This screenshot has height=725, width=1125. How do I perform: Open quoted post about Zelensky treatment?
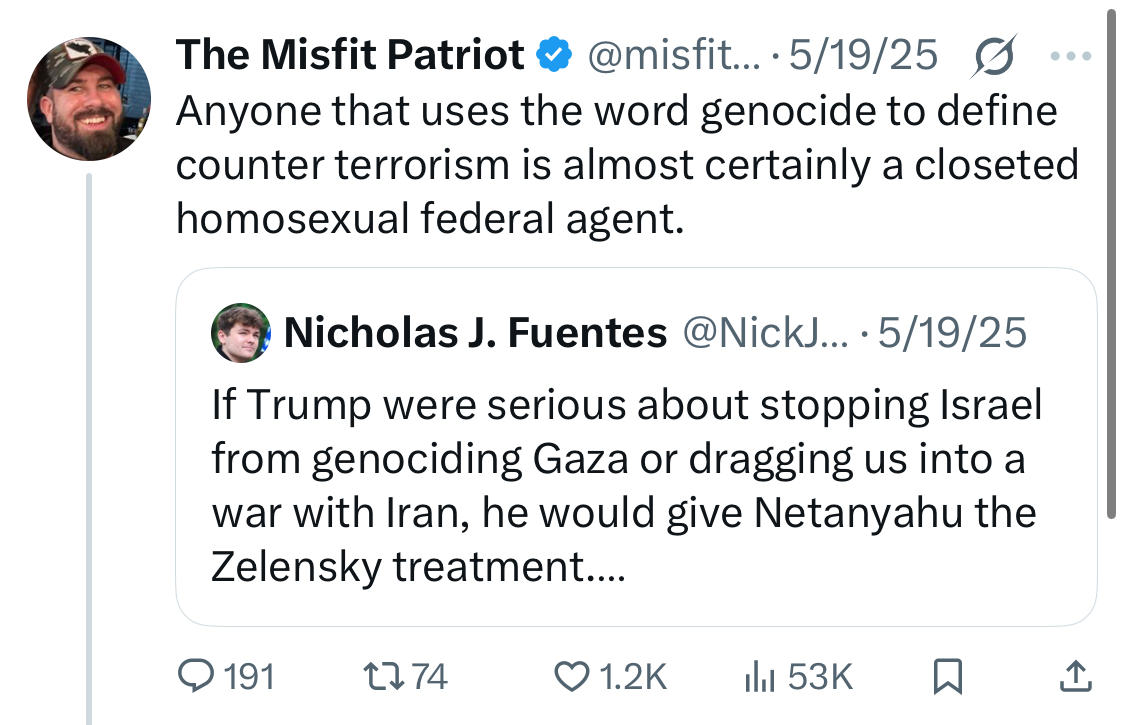pyautogui.click(x=636, y=446)
